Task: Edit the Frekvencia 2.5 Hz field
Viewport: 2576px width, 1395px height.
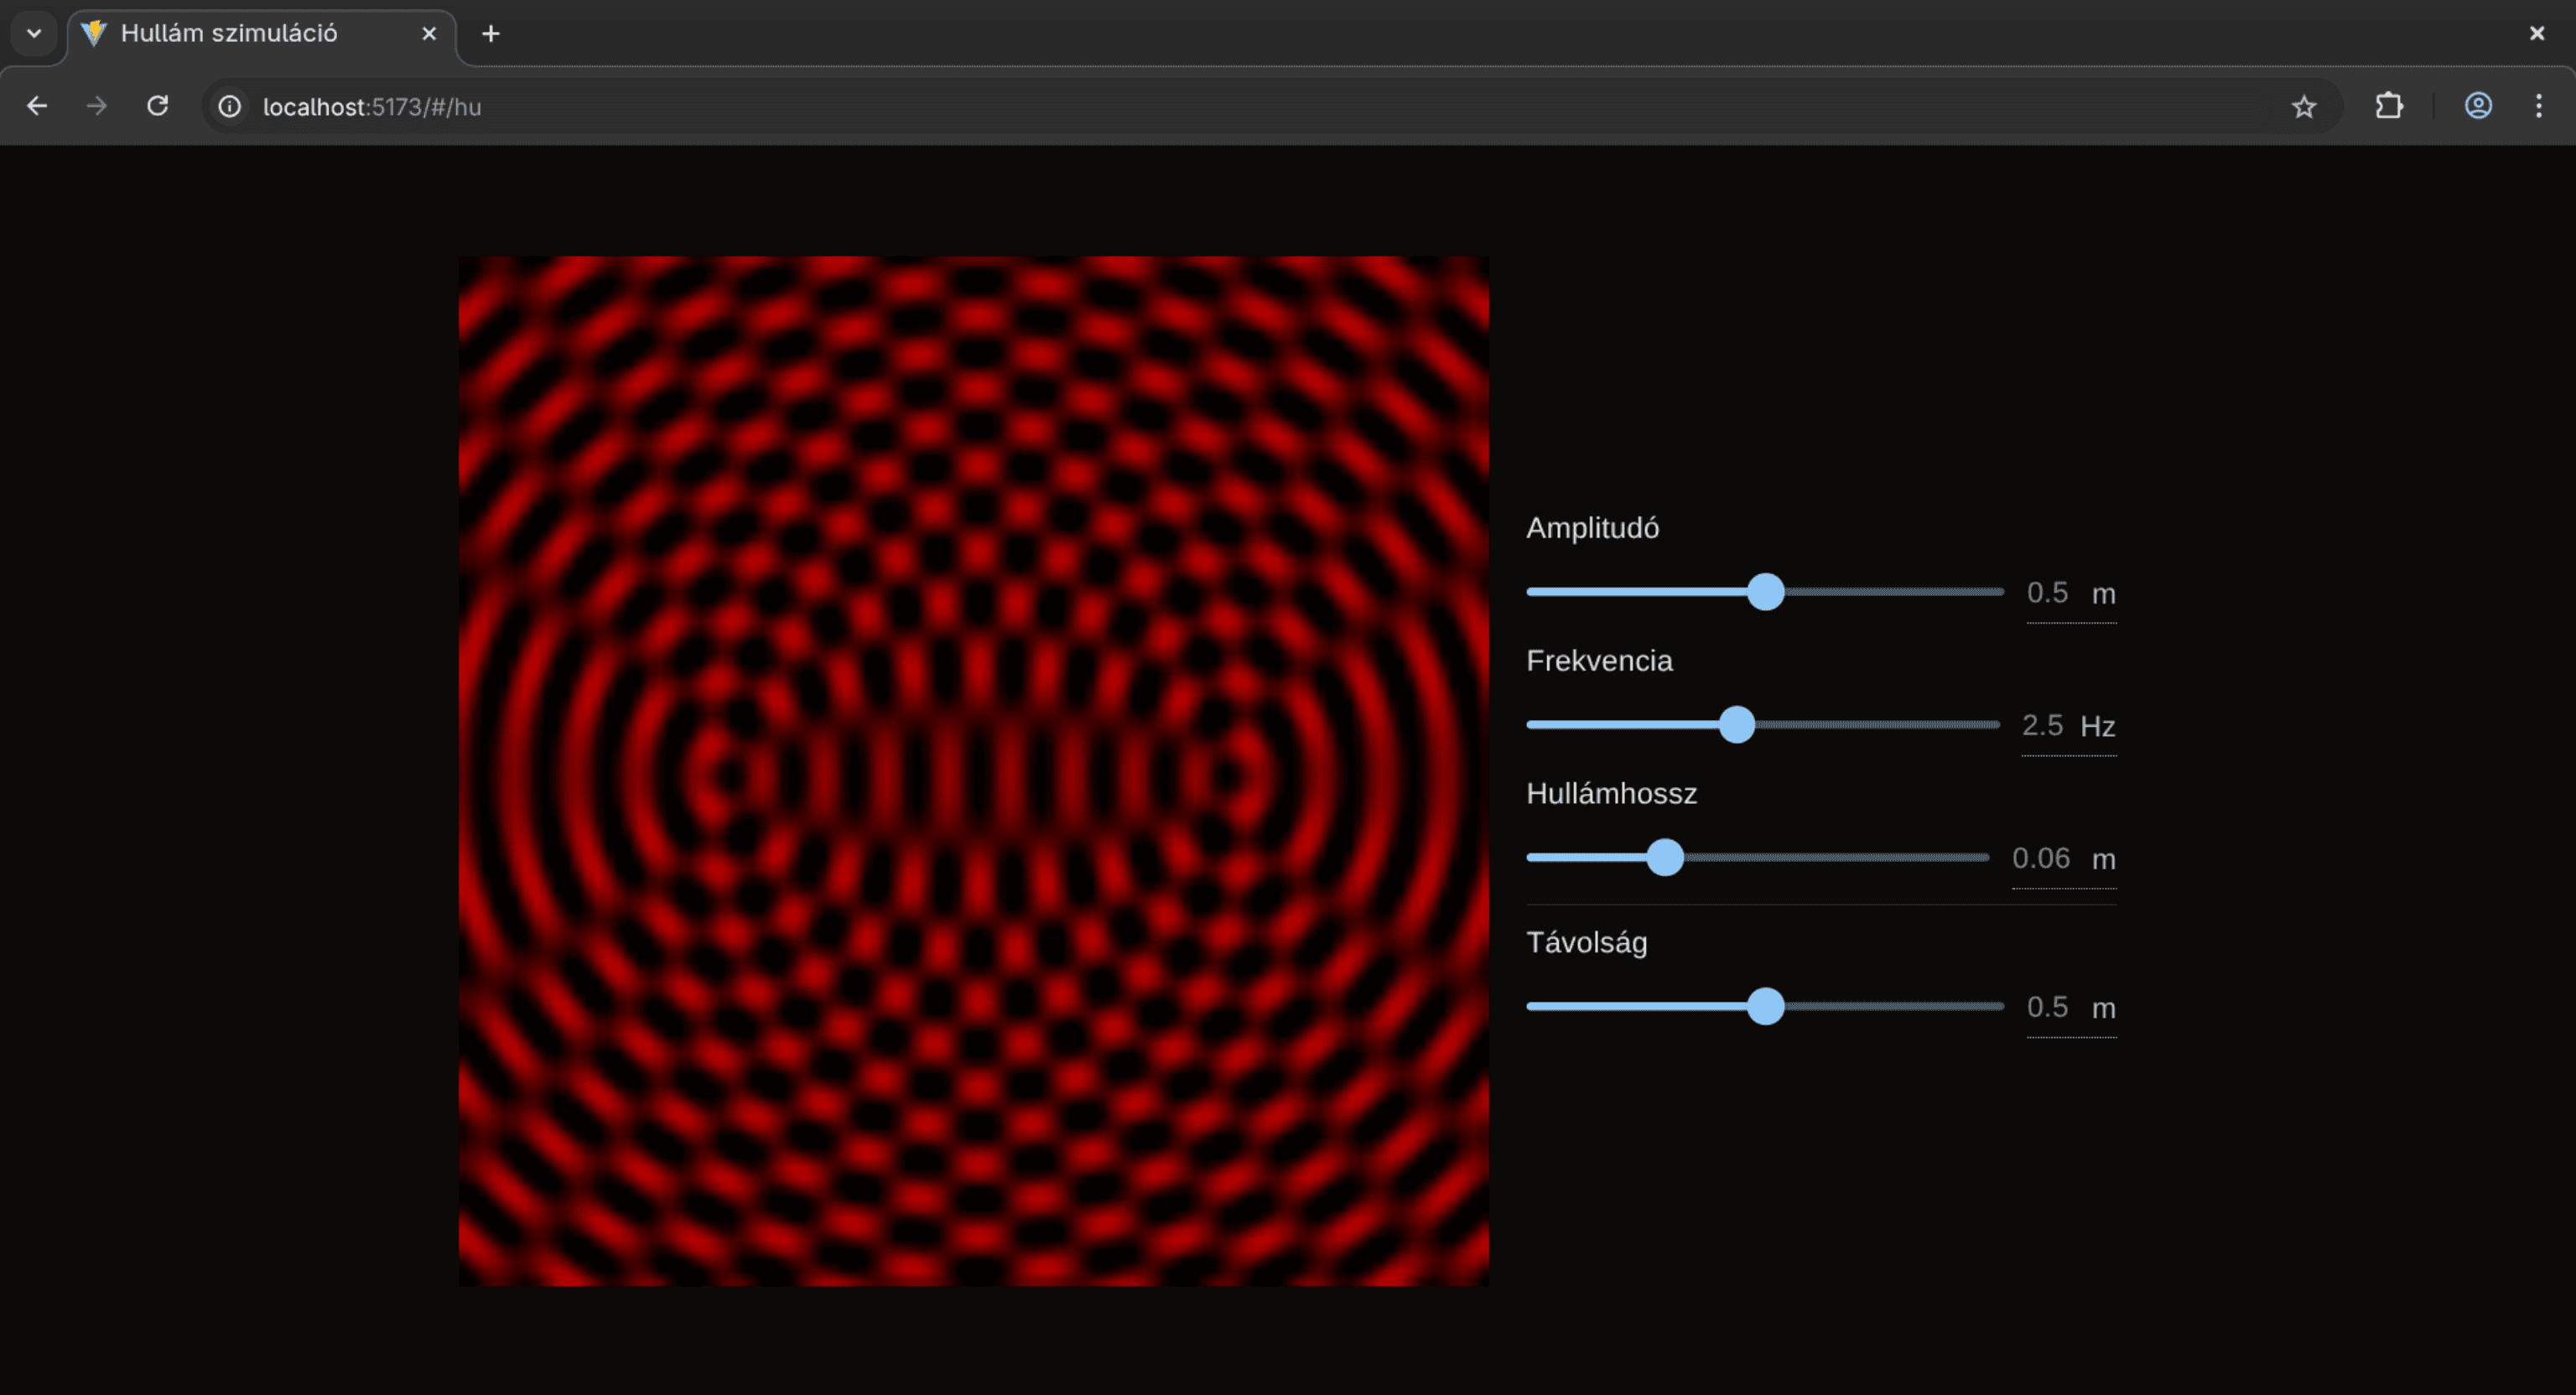Action: click(x=2042, y=726)
